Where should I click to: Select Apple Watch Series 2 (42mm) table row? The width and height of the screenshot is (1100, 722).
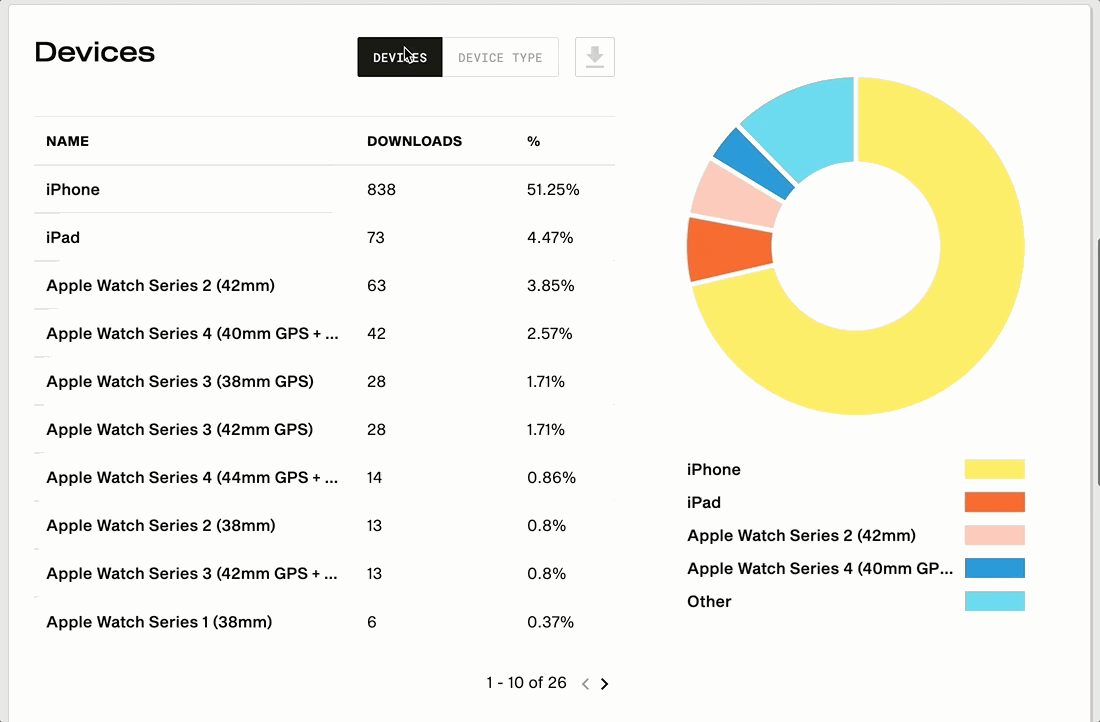pyautogui.click(x=324, y=286)
